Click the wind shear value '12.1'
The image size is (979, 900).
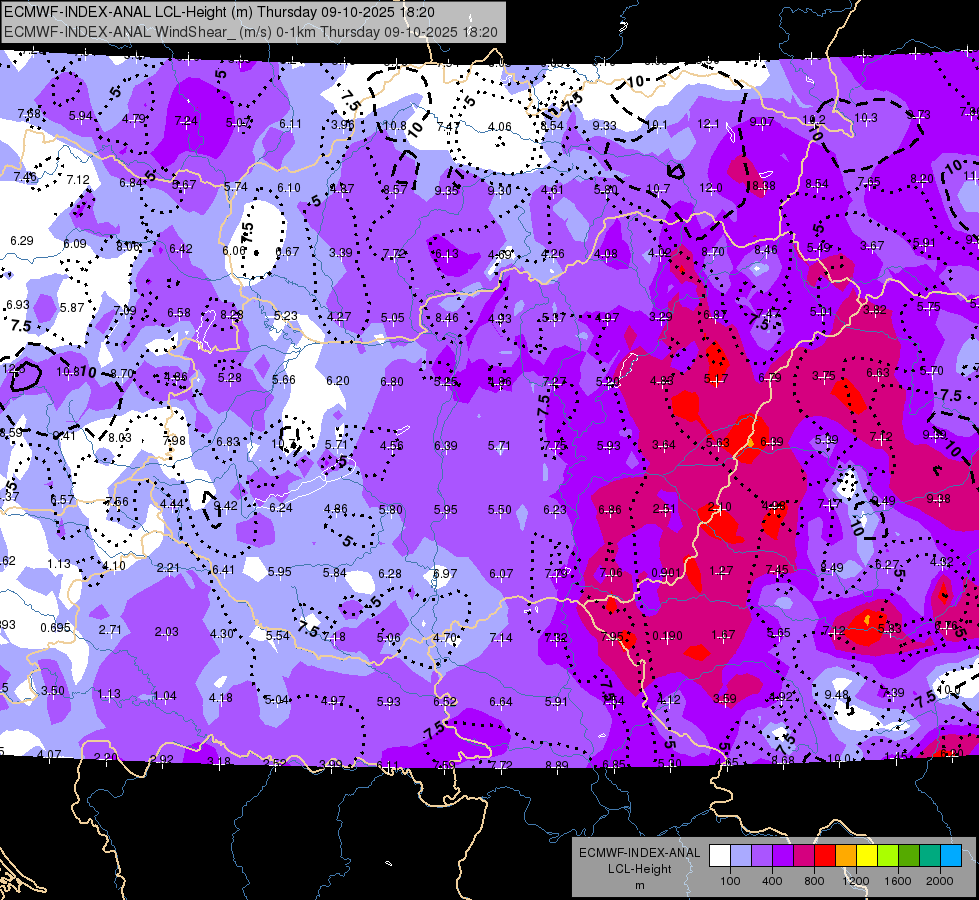[708, 124]
